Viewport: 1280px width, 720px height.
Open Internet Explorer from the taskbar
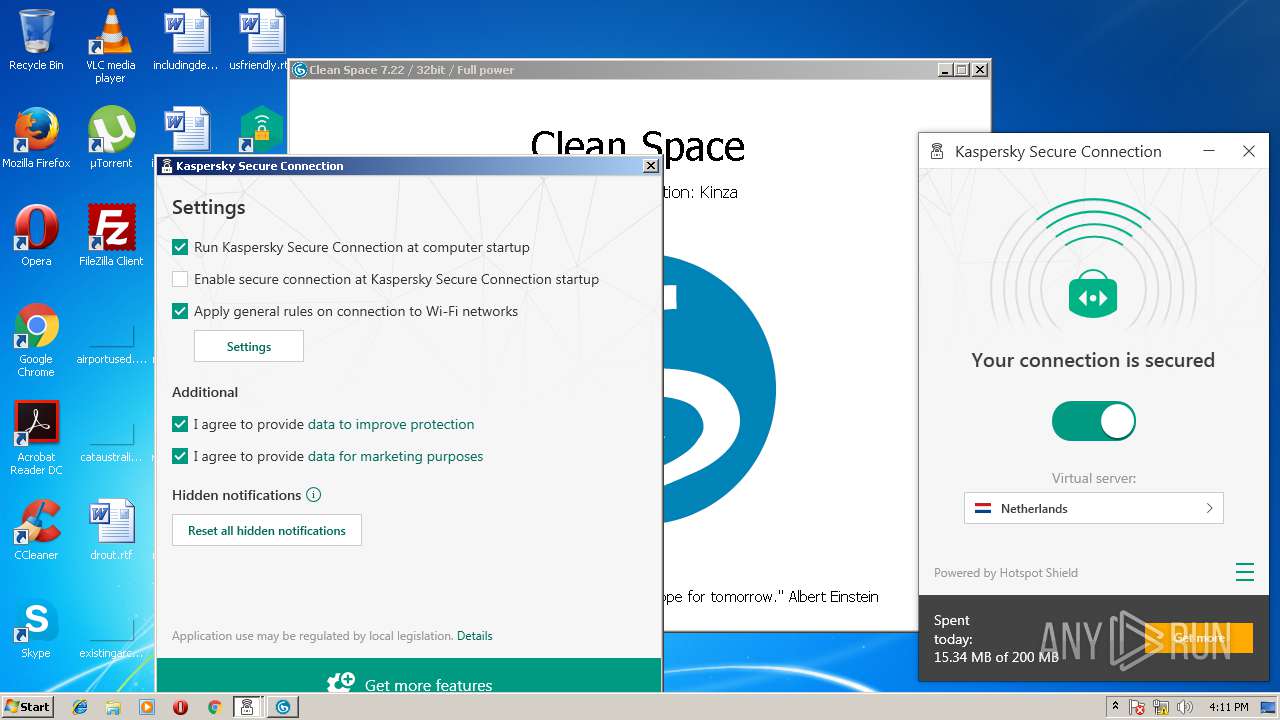pos(80,707)
